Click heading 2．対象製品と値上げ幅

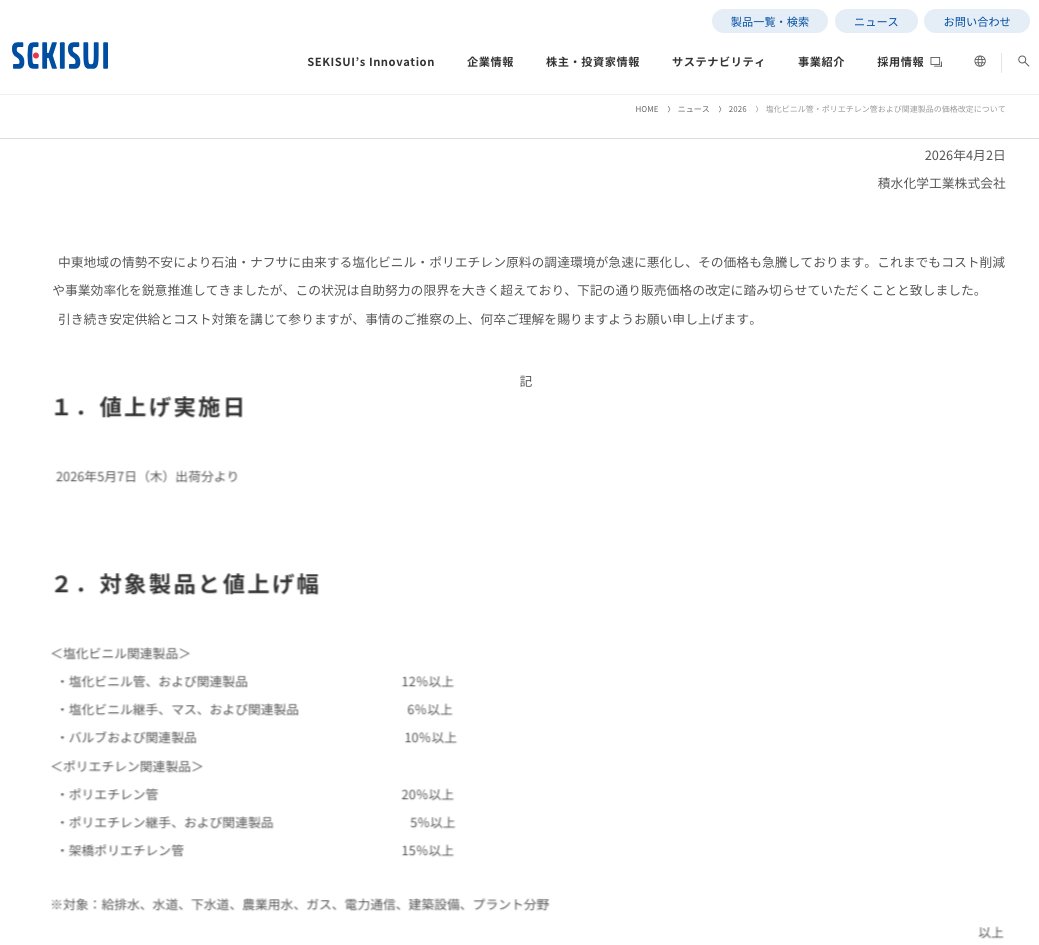186,584
